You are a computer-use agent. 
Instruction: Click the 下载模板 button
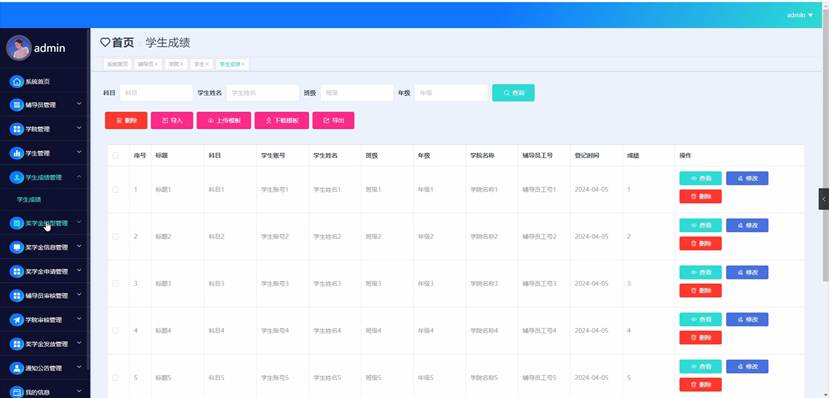(x=281, y=121)
